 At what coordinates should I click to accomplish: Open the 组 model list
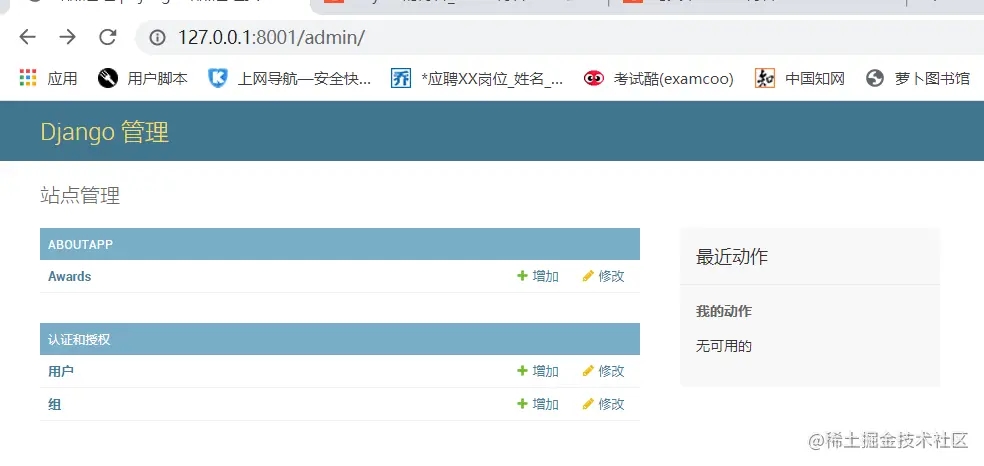[55, 405]
